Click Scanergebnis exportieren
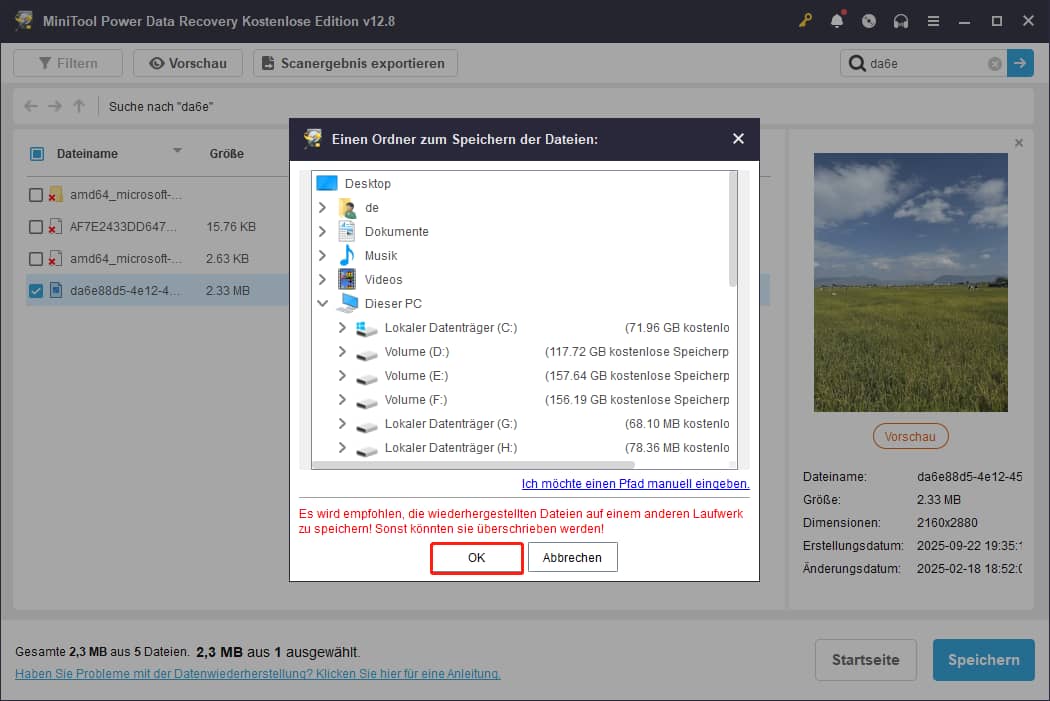1050x701 pixels. click(x=355, y=63)
